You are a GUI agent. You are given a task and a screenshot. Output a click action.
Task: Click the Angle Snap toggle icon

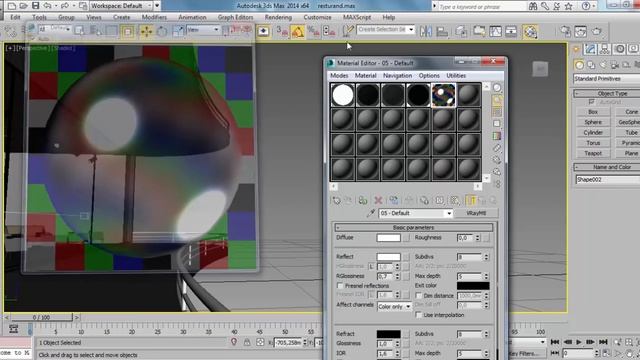(x=298, y=31)
